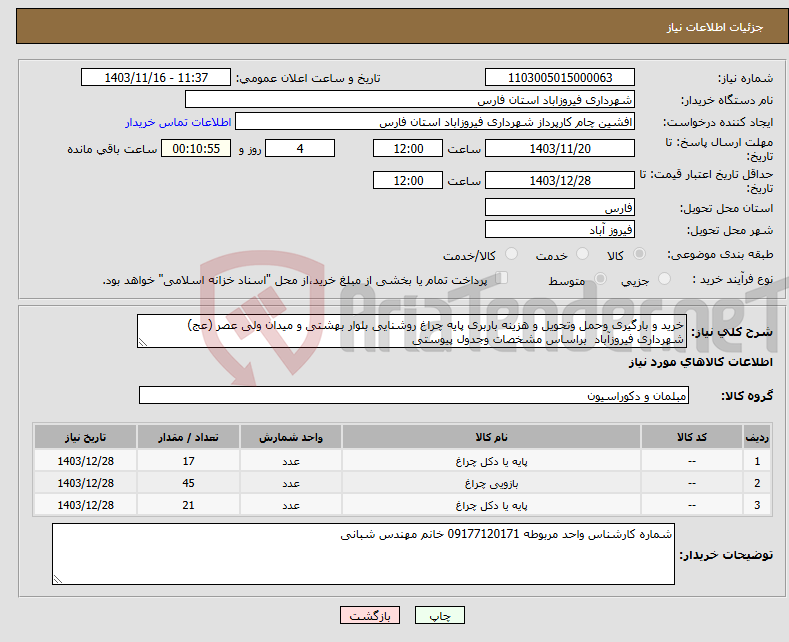Select the کالا radio button
This screenshot has width=789, height=642.
(639, 254)
